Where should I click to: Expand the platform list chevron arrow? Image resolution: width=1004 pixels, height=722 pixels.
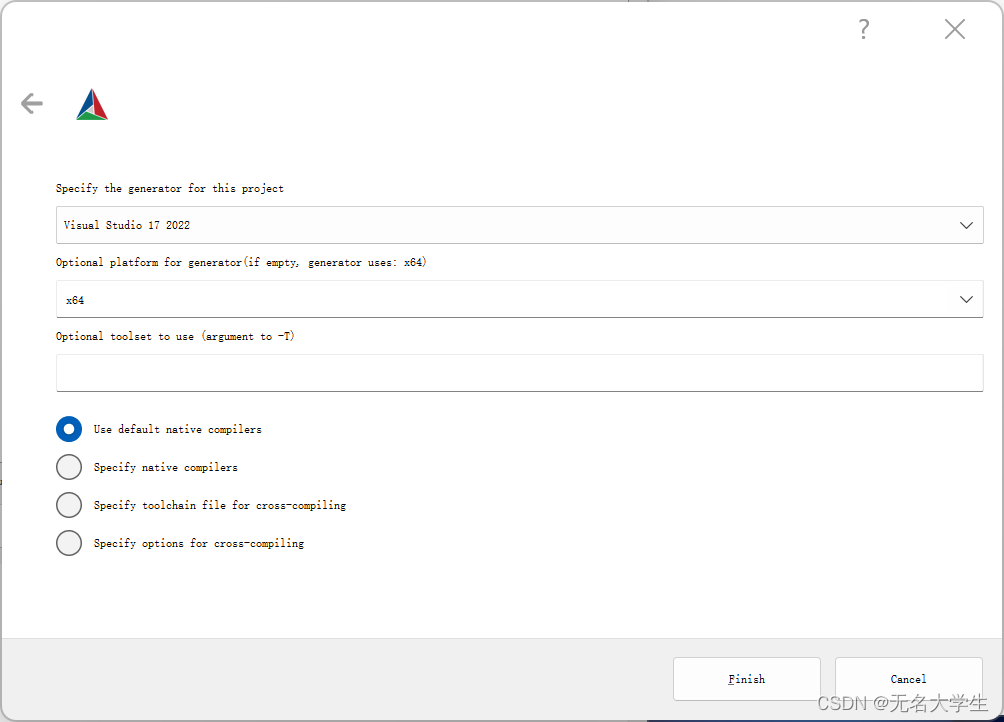(x=966, y=300)
